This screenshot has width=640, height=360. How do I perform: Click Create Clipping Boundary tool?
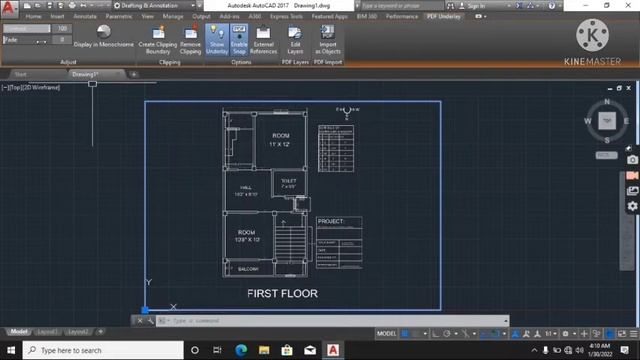click(158, 40)
